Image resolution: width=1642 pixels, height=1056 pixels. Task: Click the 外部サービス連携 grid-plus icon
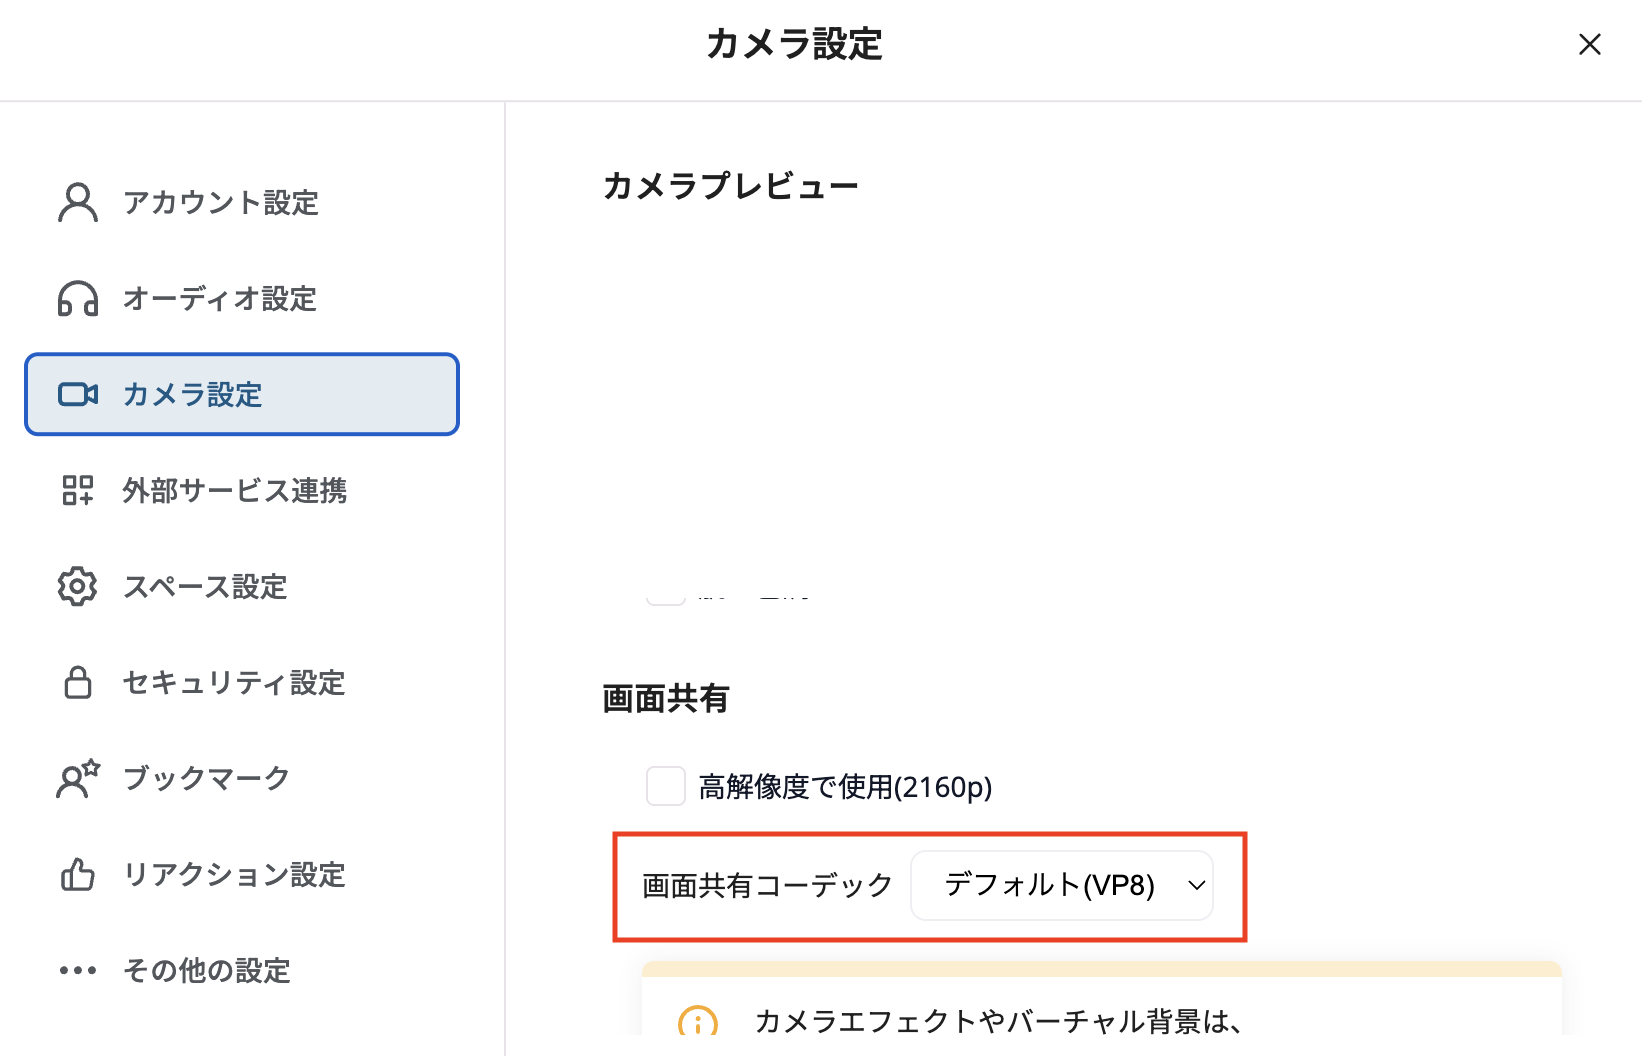pyautogui.click(x=78, y=491)
